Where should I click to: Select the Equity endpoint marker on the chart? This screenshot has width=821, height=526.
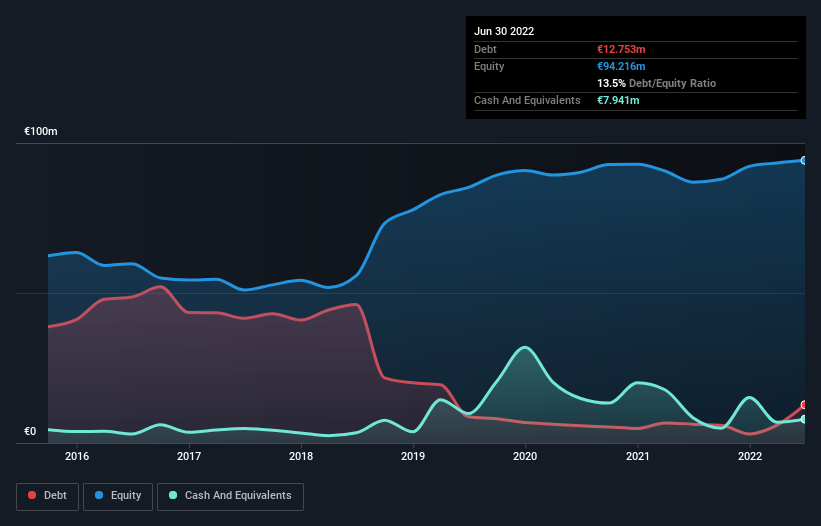[804, 161]
